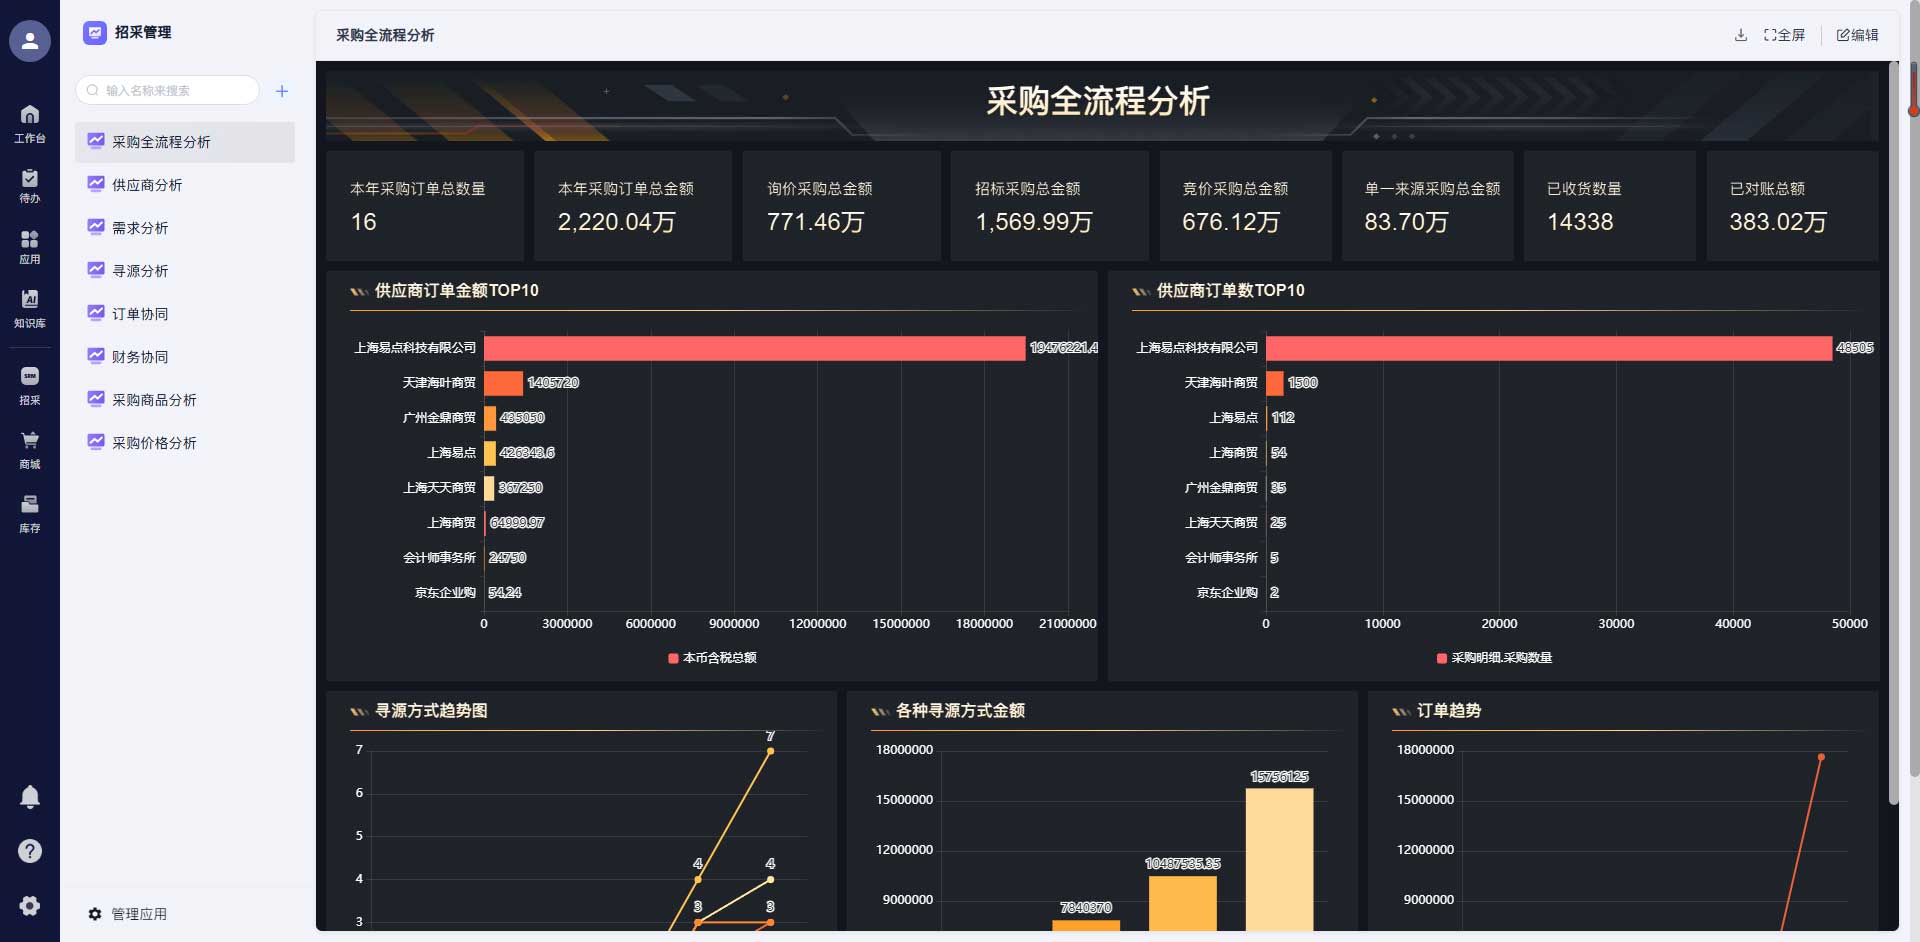Open the help question-mark icon

[29, 851]
